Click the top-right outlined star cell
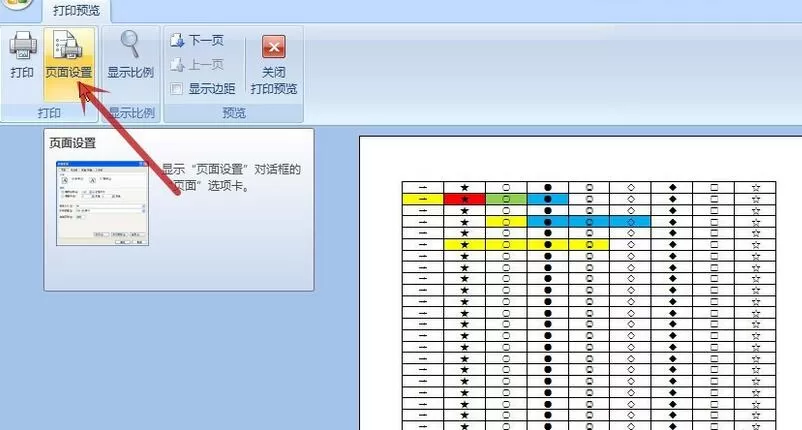Screen dimensions: 802x430 click(x=755, y=187)
